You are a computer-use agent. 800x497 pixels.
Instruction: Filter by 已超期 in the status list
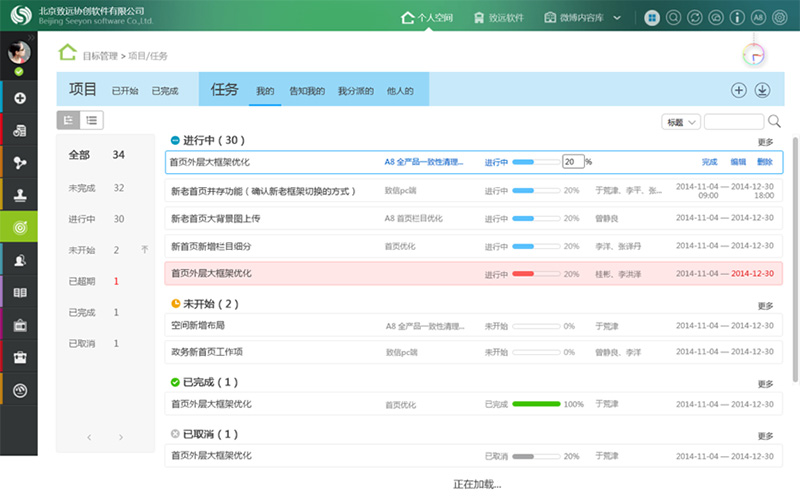(x=80, y=281)
